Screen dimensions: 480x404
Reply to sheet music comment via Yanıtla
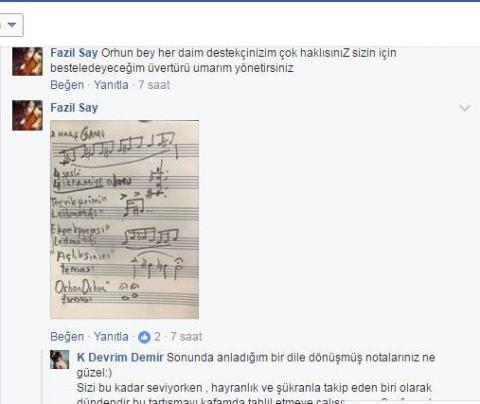(x=111, y=337)
